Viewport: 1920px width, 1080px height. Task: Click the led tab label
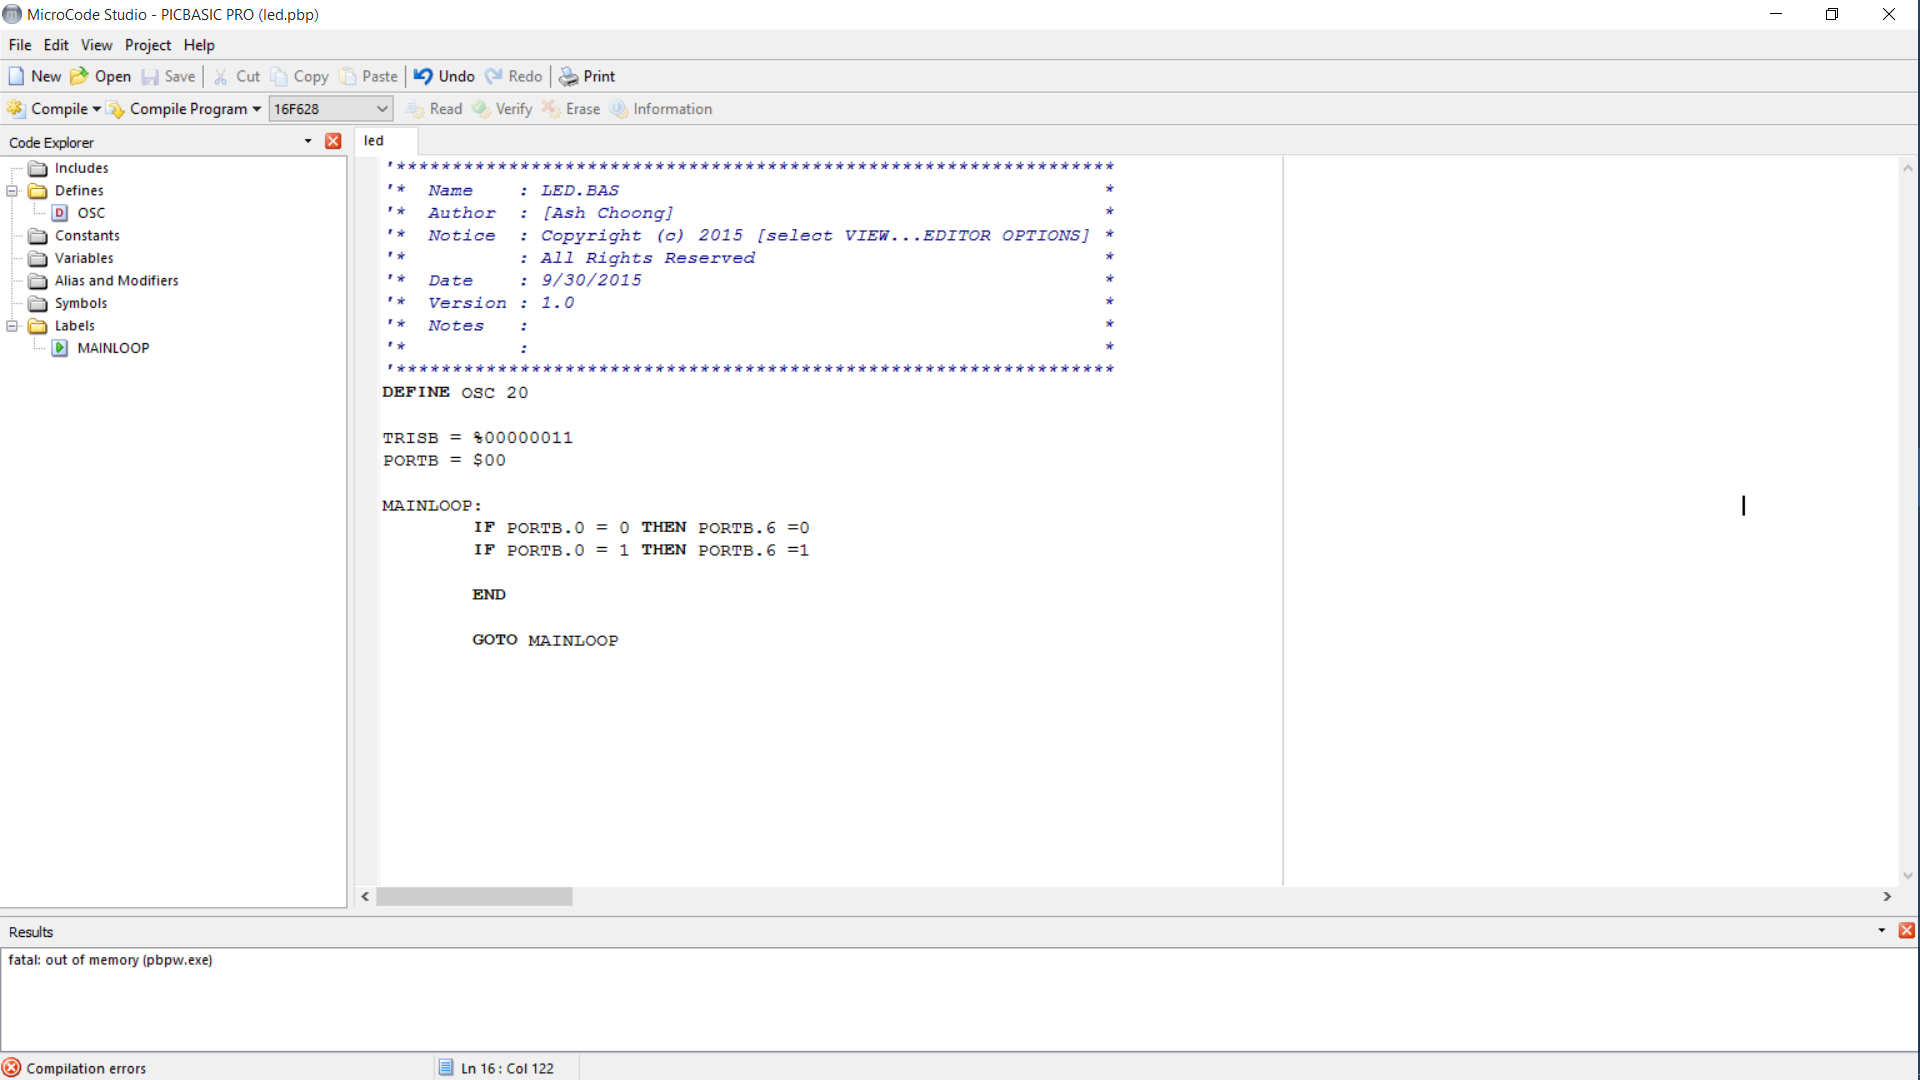[373, 140]
